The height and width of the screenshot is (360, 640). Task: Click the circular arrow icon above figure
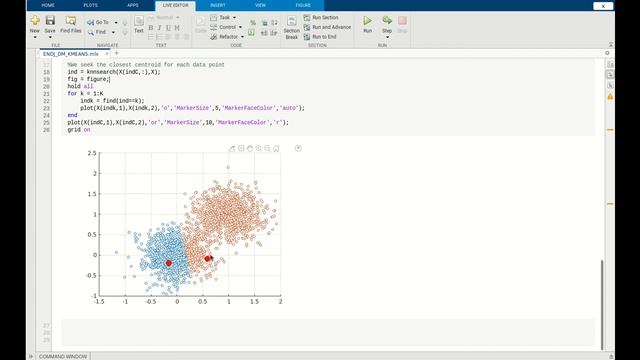[x=298, y=148]
